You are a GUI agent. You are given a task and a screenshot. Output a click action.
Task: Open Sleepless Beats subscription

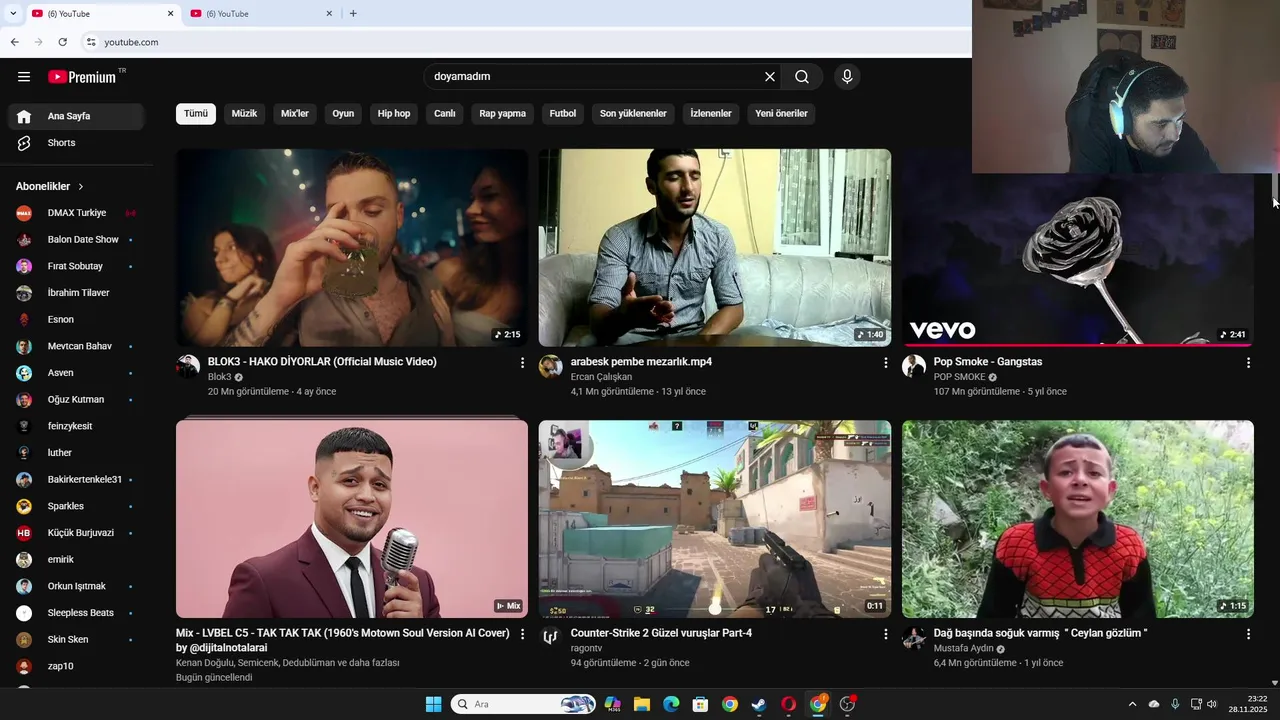(76, 613)
